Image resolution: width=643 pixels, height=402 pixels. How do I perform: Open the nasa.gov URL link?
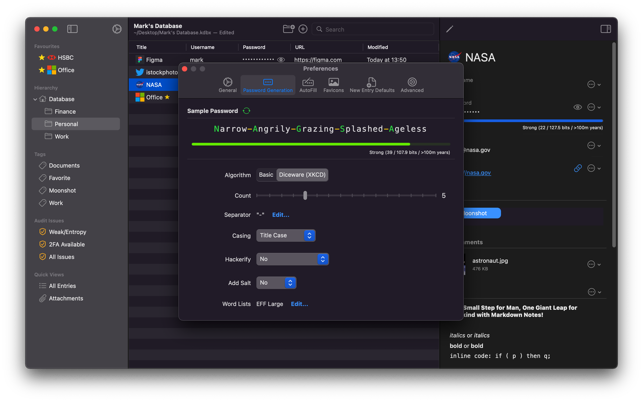tap(477, 173)
